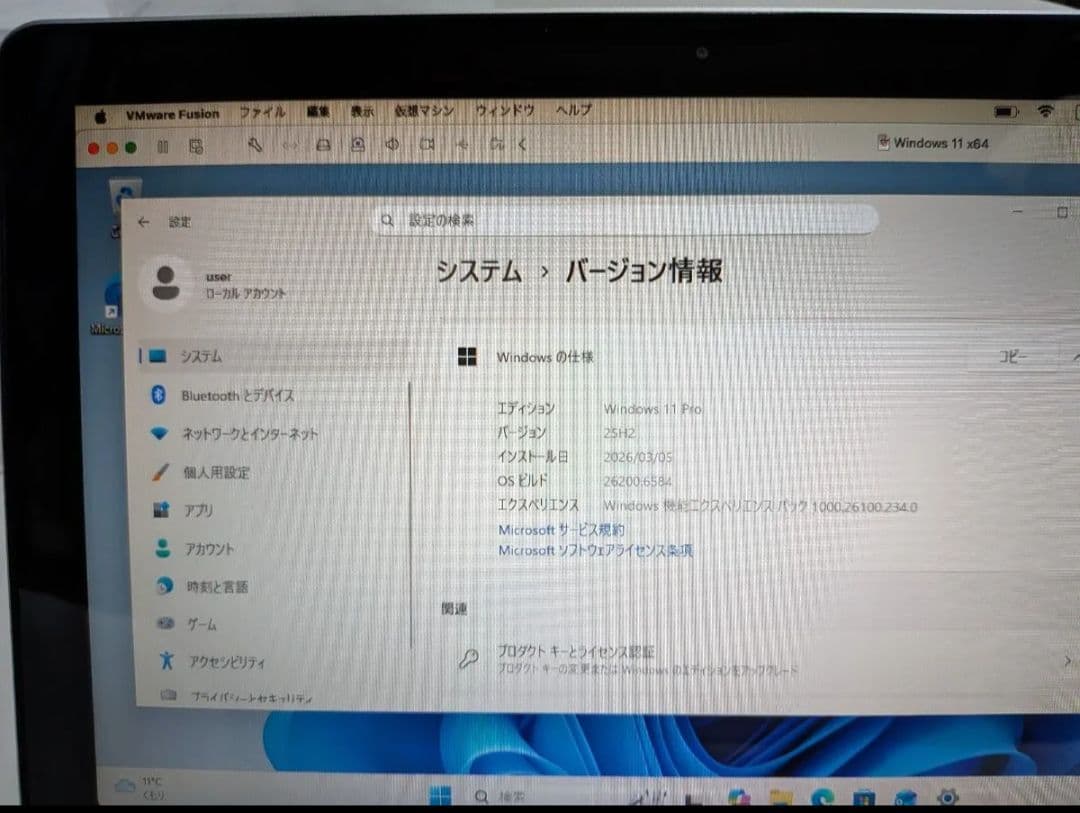Check battery status in macOS menu bar
This screenshot has width=1080, height=813.
tap(1006, 111)
